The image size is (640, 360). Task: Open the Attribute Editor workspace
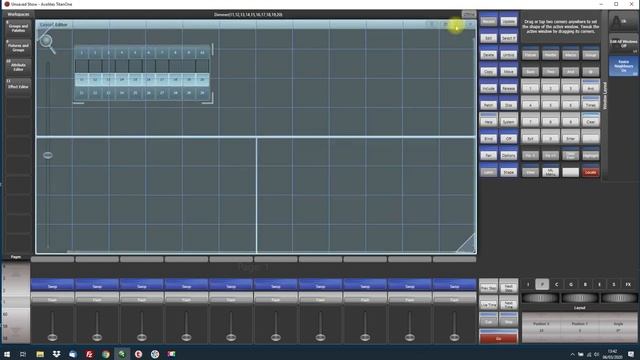(x=18, y=67)
